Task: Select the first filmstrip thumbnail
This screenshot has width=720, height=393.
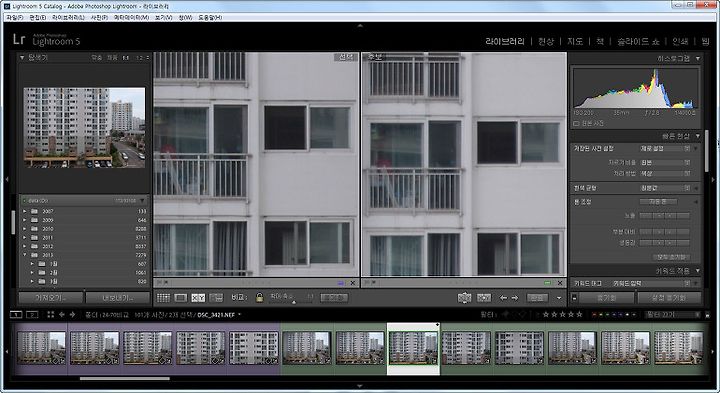Action: [x=41, y=348]
